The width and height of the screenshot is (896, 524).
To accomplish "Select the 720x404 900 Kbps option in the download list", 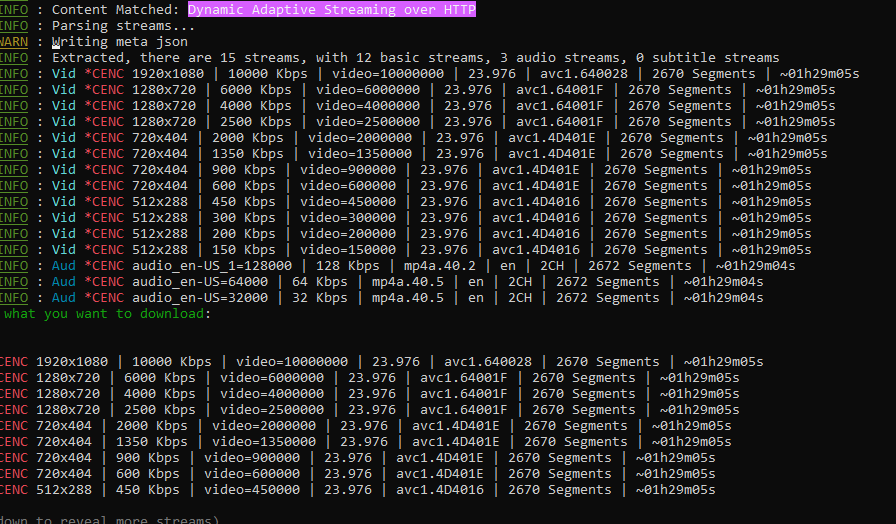I will 358,458.
